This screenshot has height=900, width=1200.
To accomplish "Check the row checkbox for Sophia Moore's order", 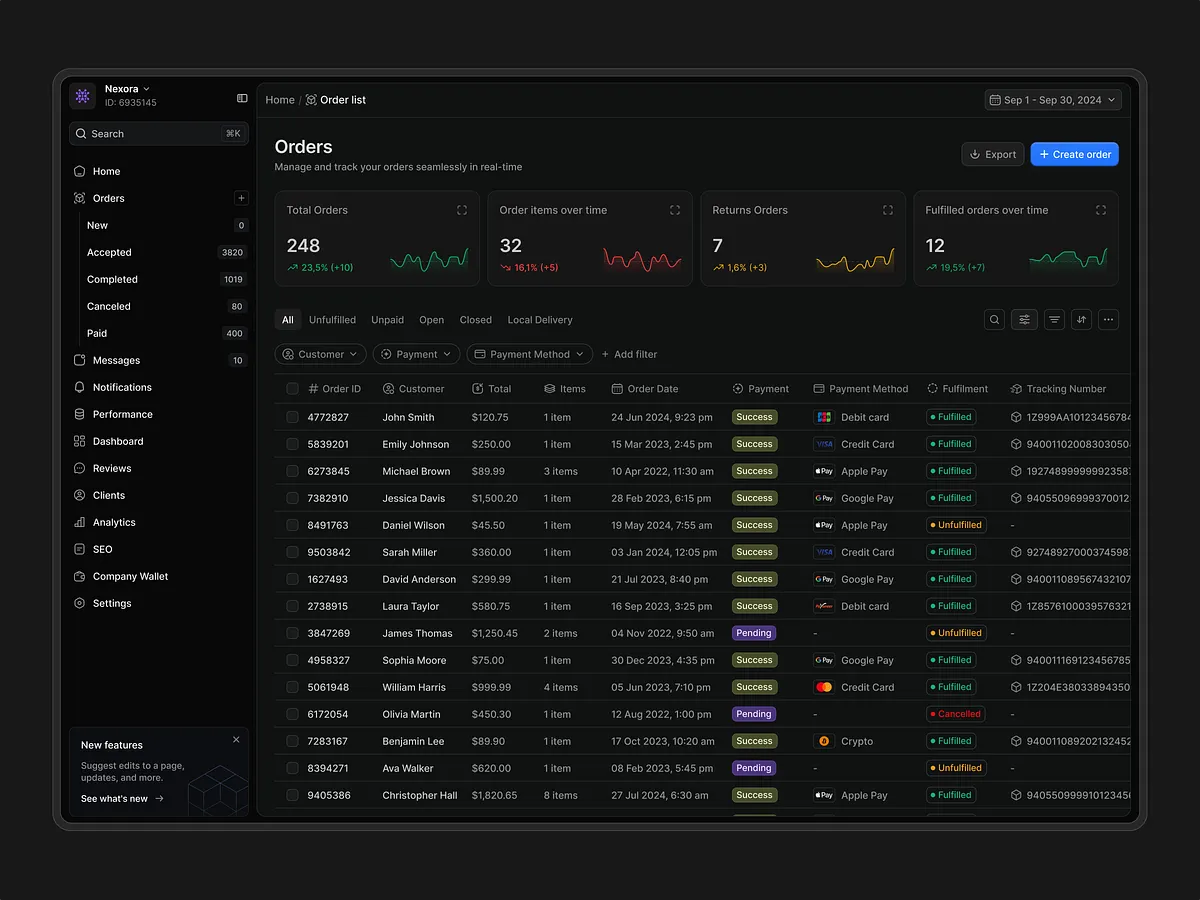I will pyautogui.click(x=291, y=660).
